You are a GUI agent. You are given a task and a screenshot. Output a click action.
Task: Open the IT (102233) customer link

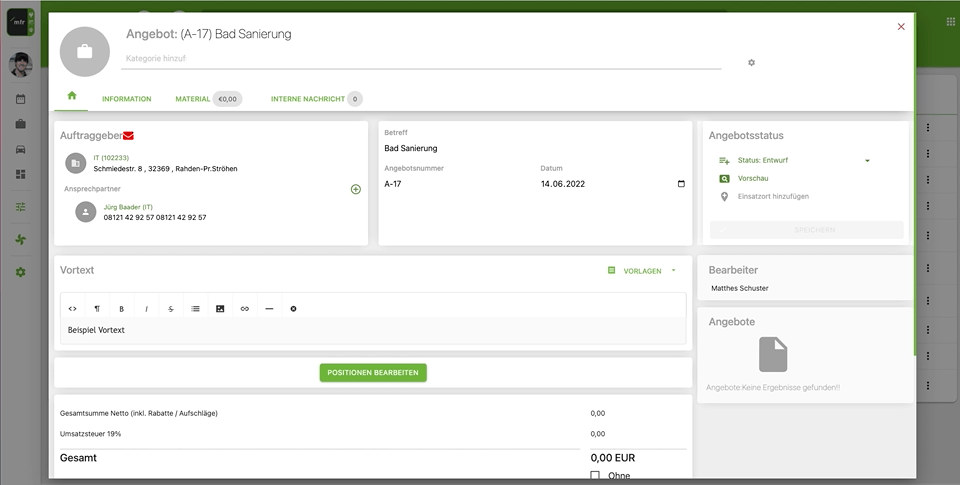point(111,158)
